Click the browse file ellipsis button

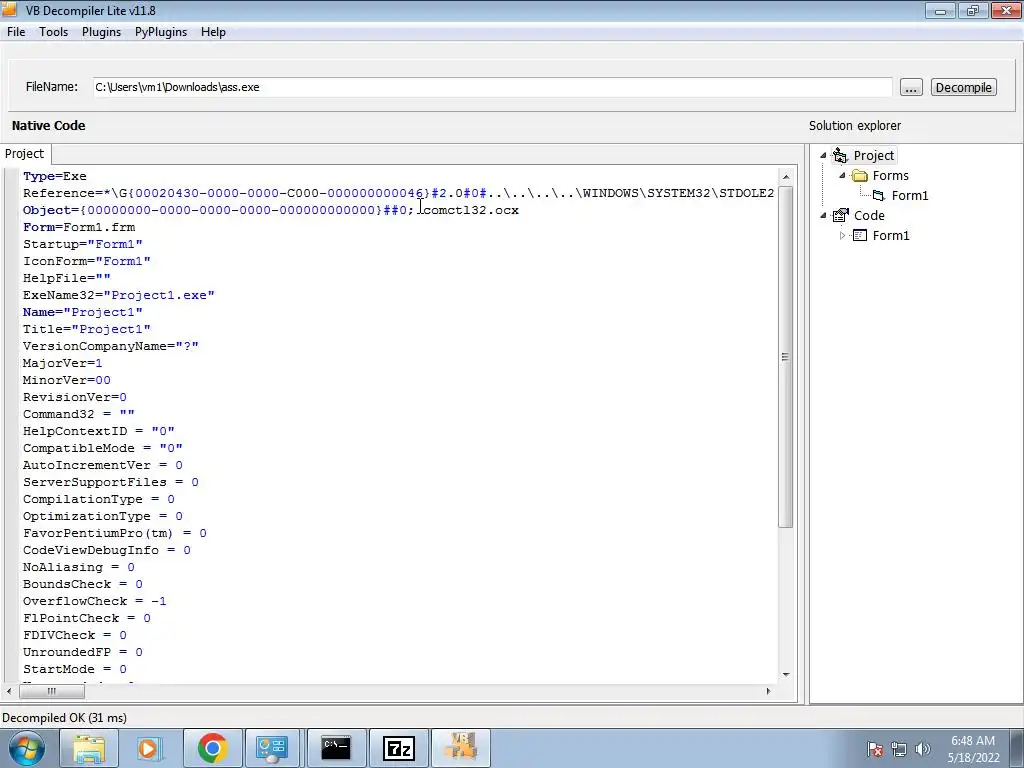pos(911,88)
